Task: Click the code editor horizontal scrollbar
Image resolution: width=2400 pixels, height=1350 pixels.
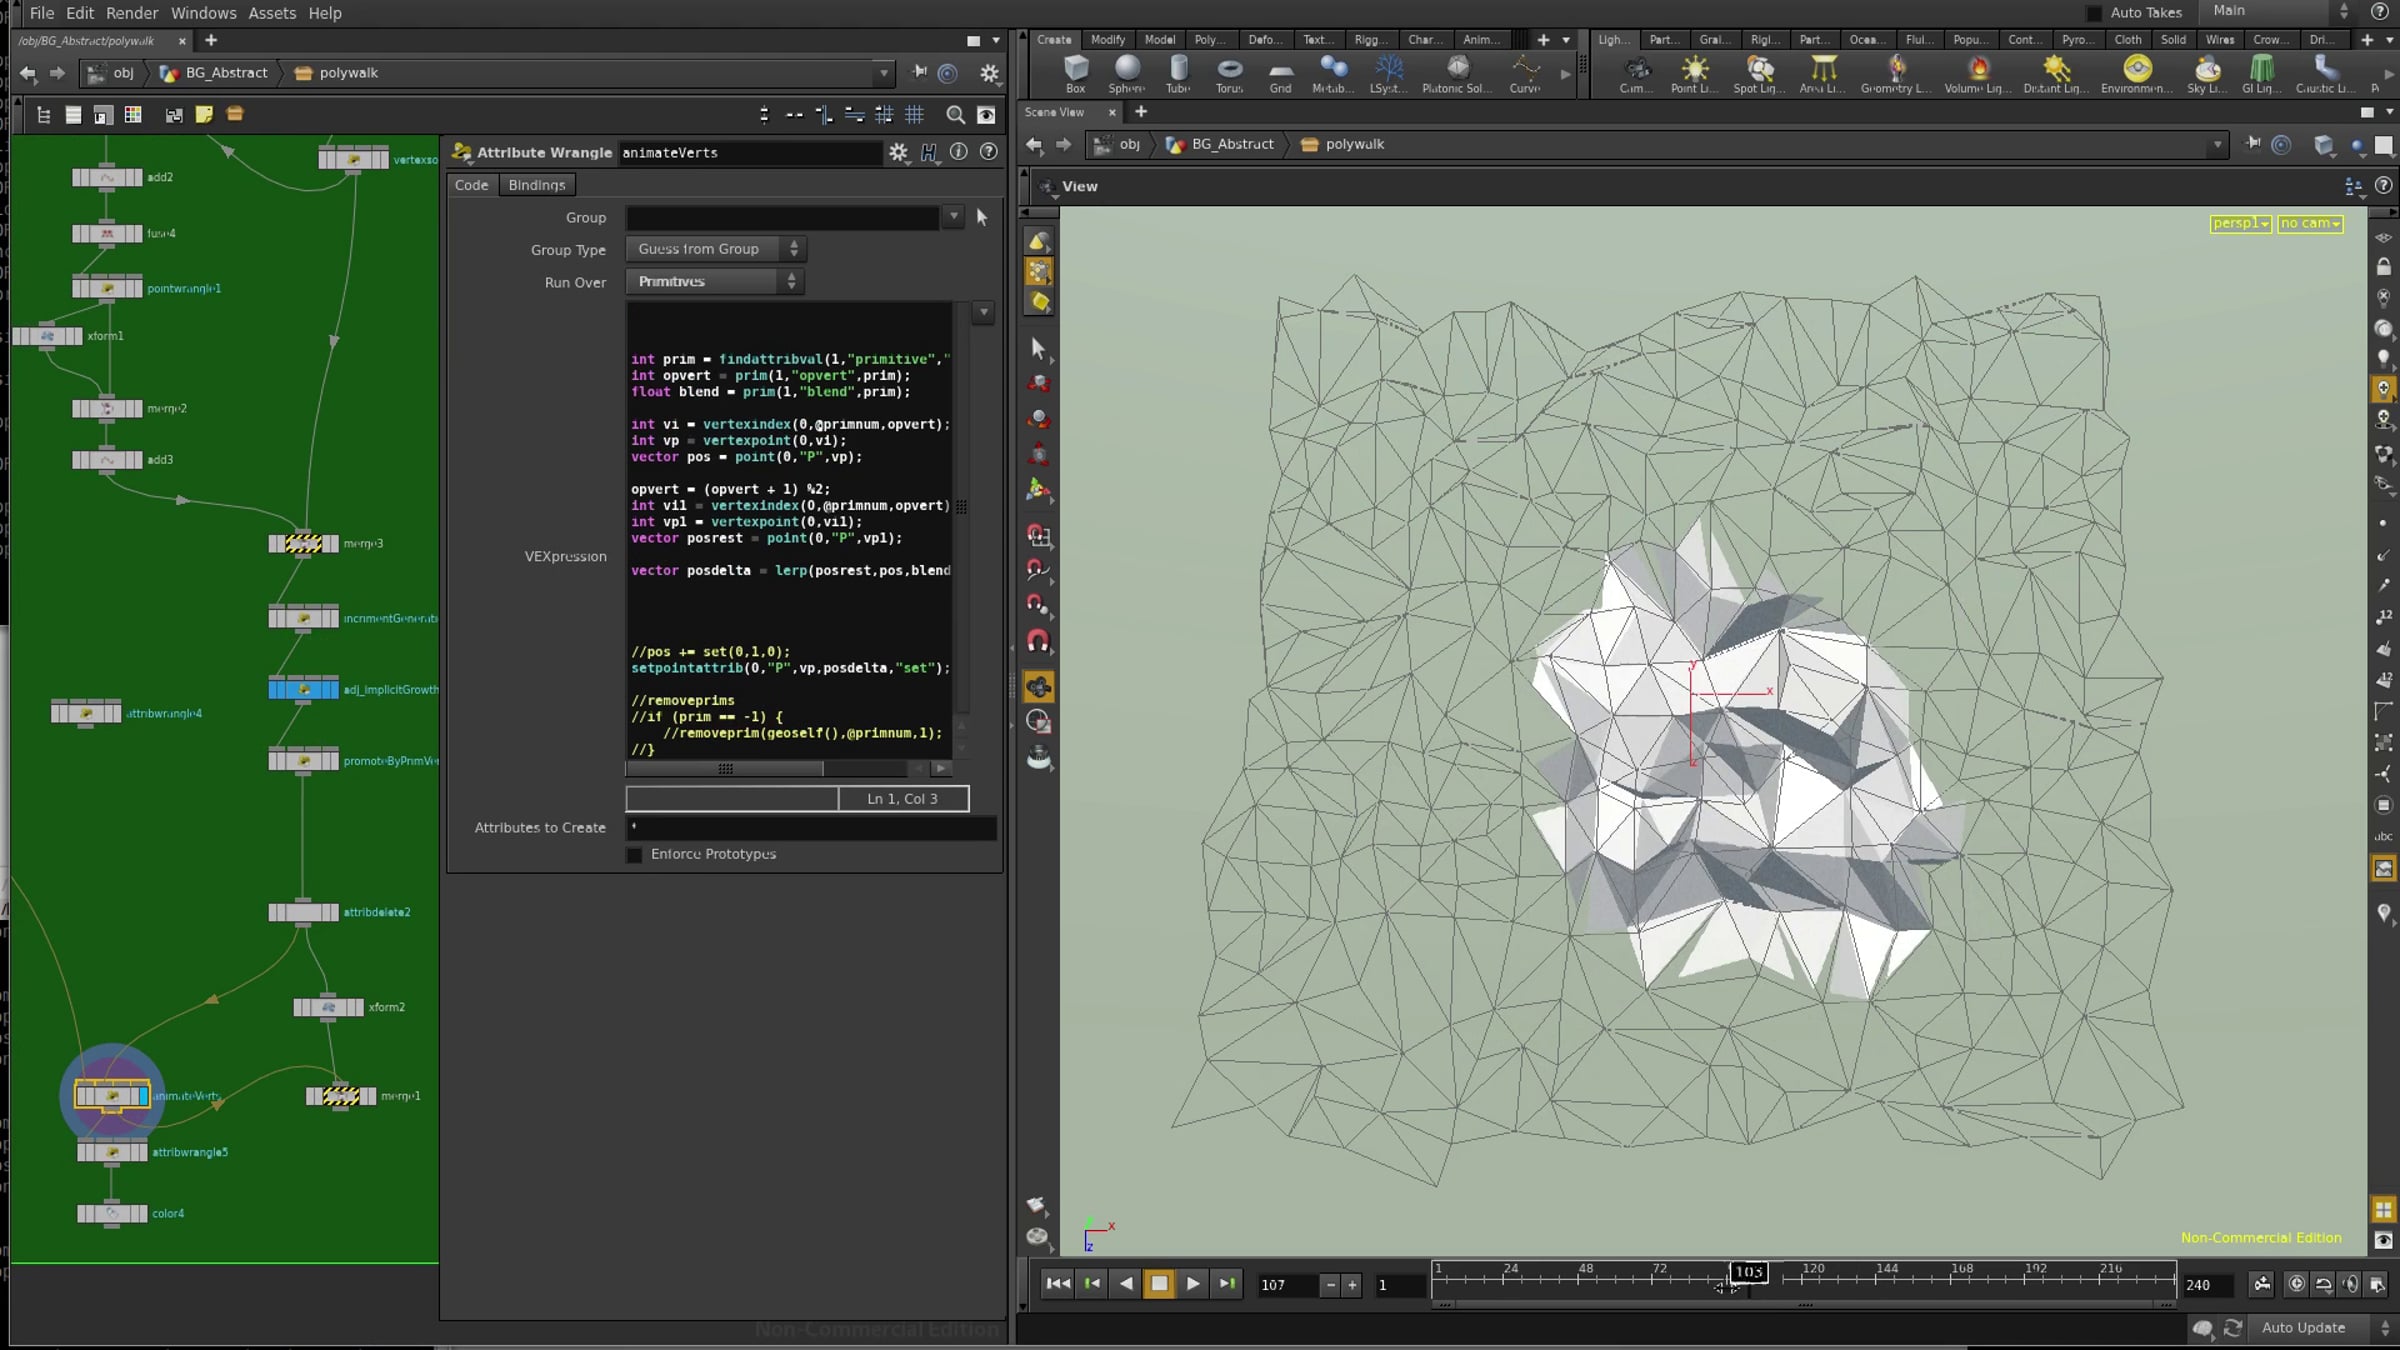Action: (725, 769)
